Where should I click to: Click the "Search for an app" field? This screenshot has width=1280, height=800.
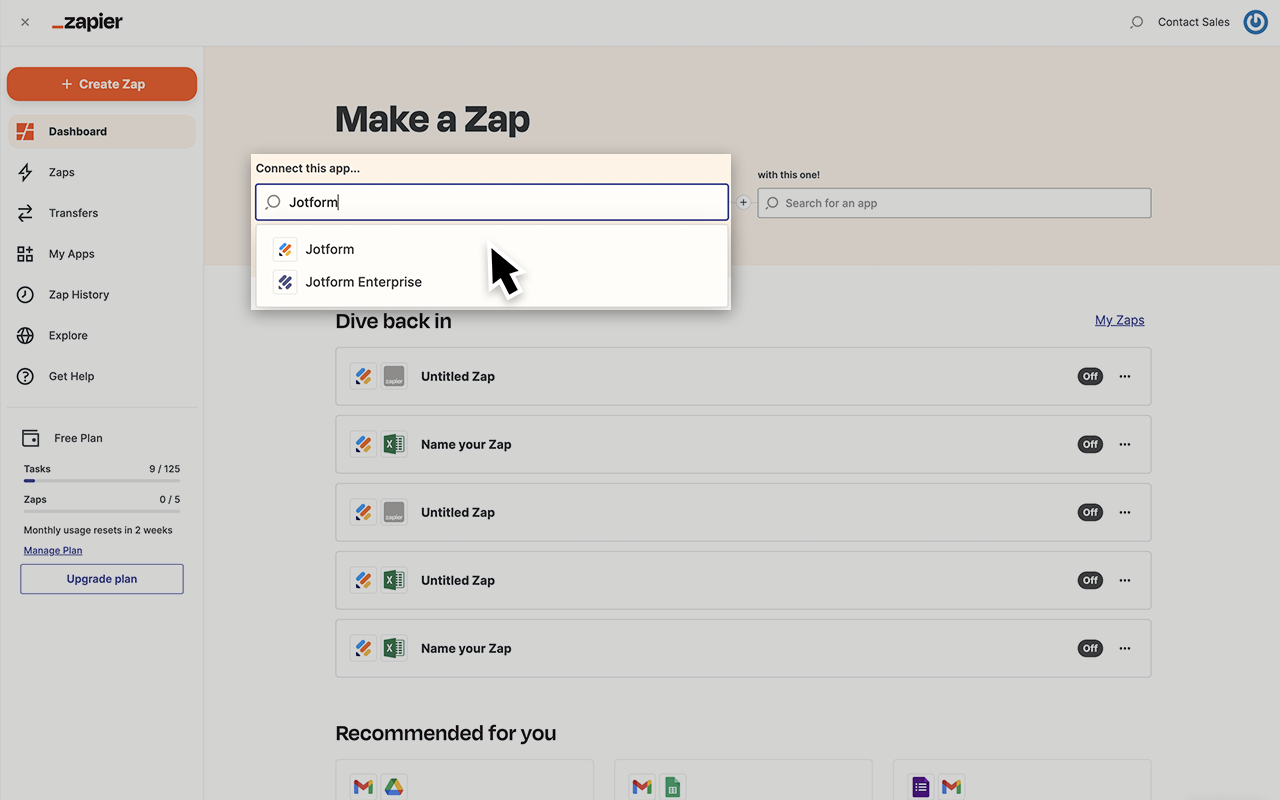(x=953, y=202)
